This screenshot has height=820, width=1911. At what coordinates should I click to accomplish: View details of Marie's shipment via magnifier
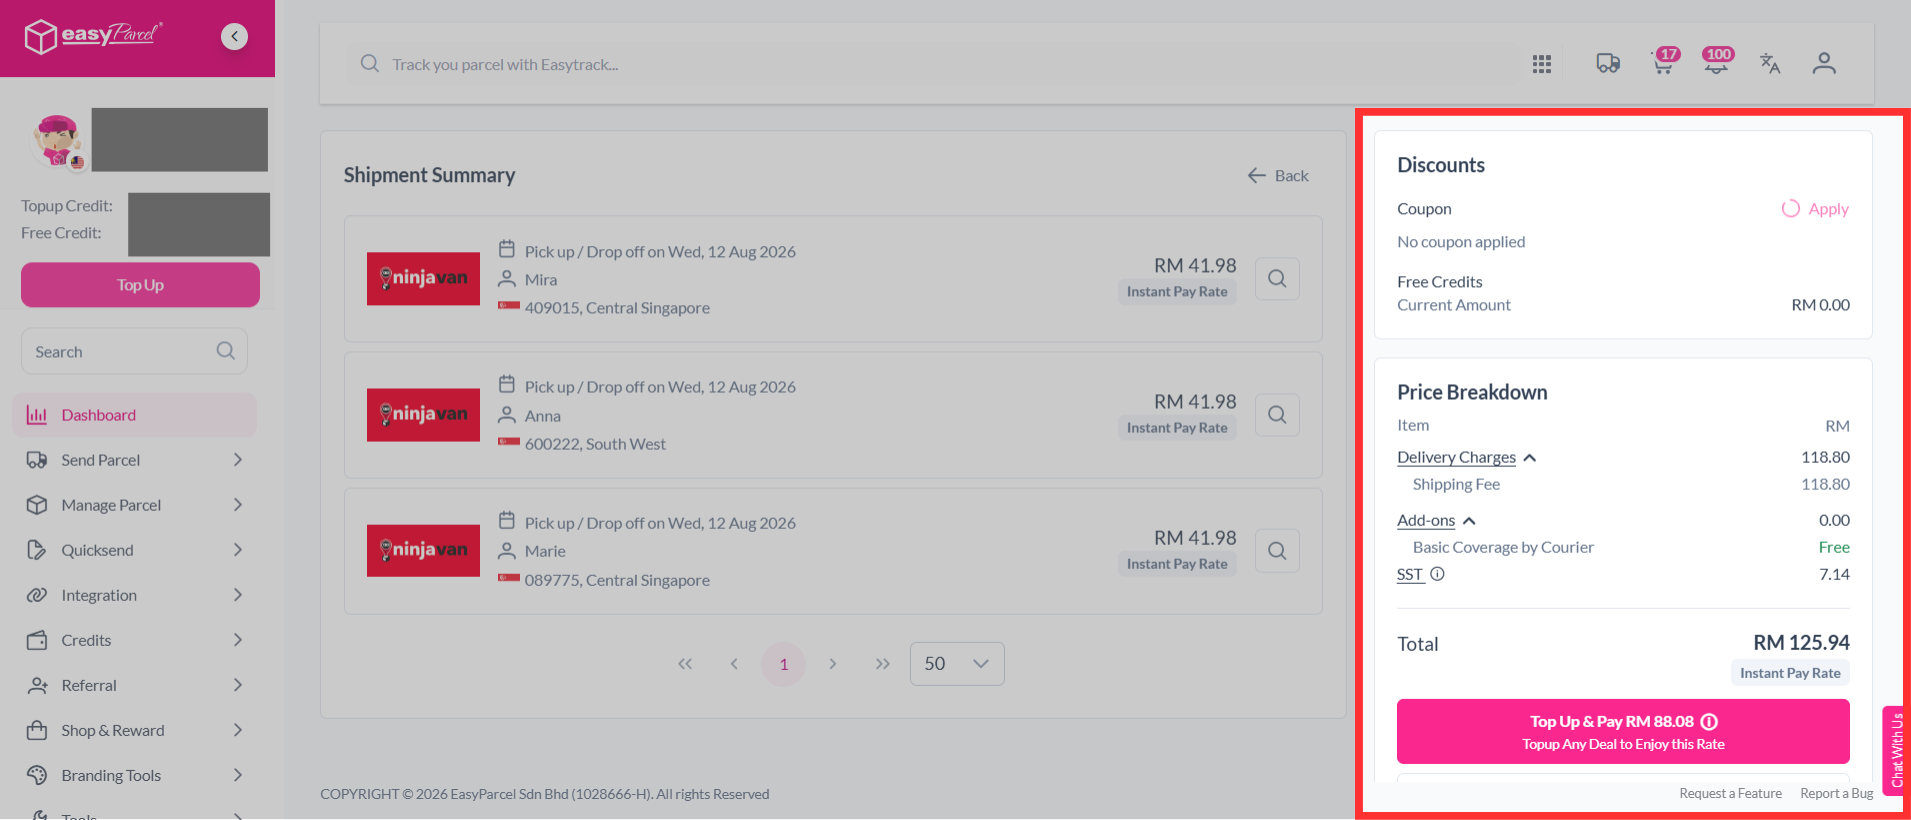click(x=1277, y=551)
